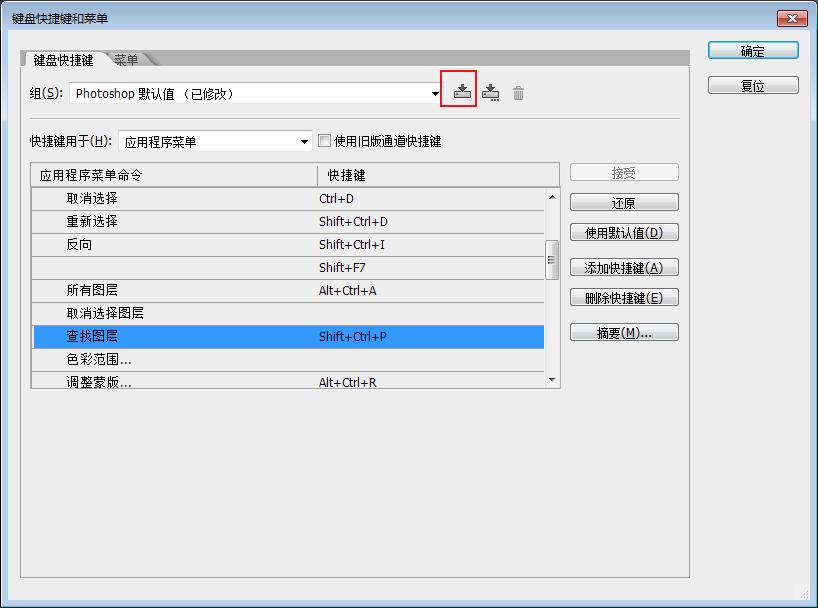Click the 复位 reset button
The height and width of the screenshot is (608, 818).
coord(753,85)
